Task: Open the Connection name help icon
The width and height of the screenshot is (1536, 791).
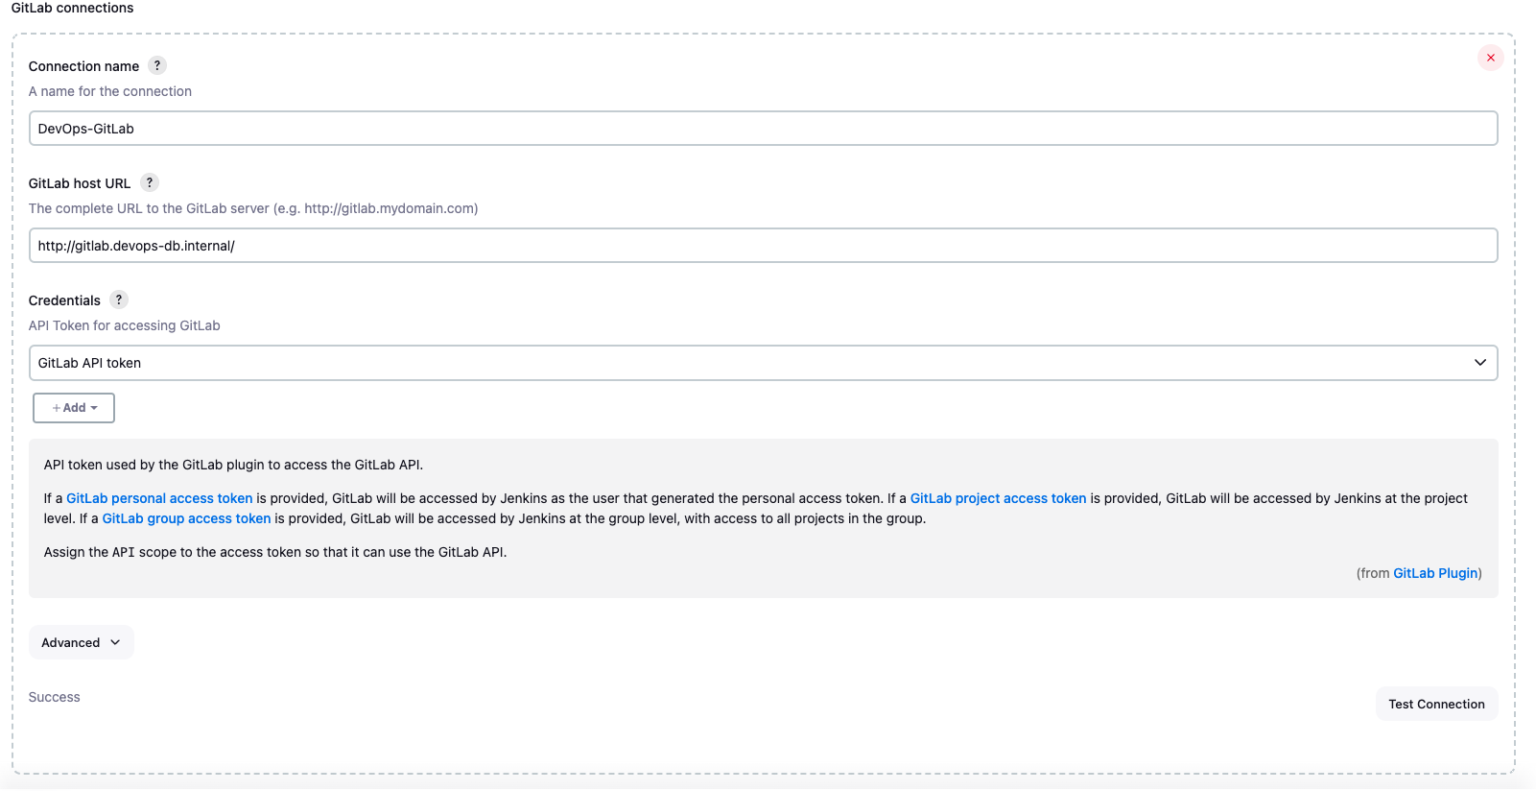Action: [157, 65]
